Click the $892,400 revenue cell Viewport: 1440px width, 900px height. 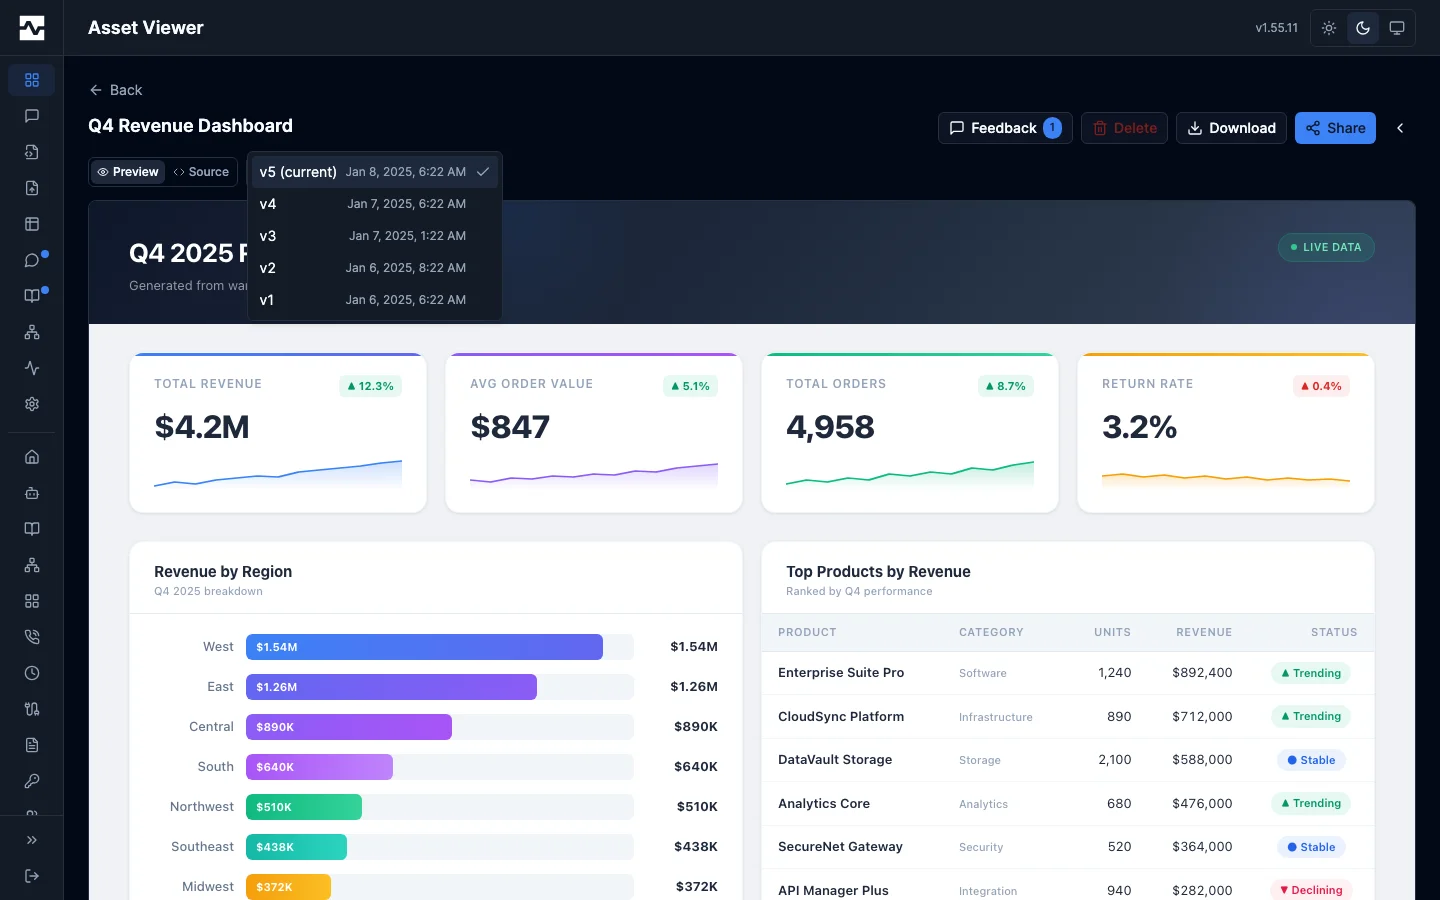[1202, 673]
